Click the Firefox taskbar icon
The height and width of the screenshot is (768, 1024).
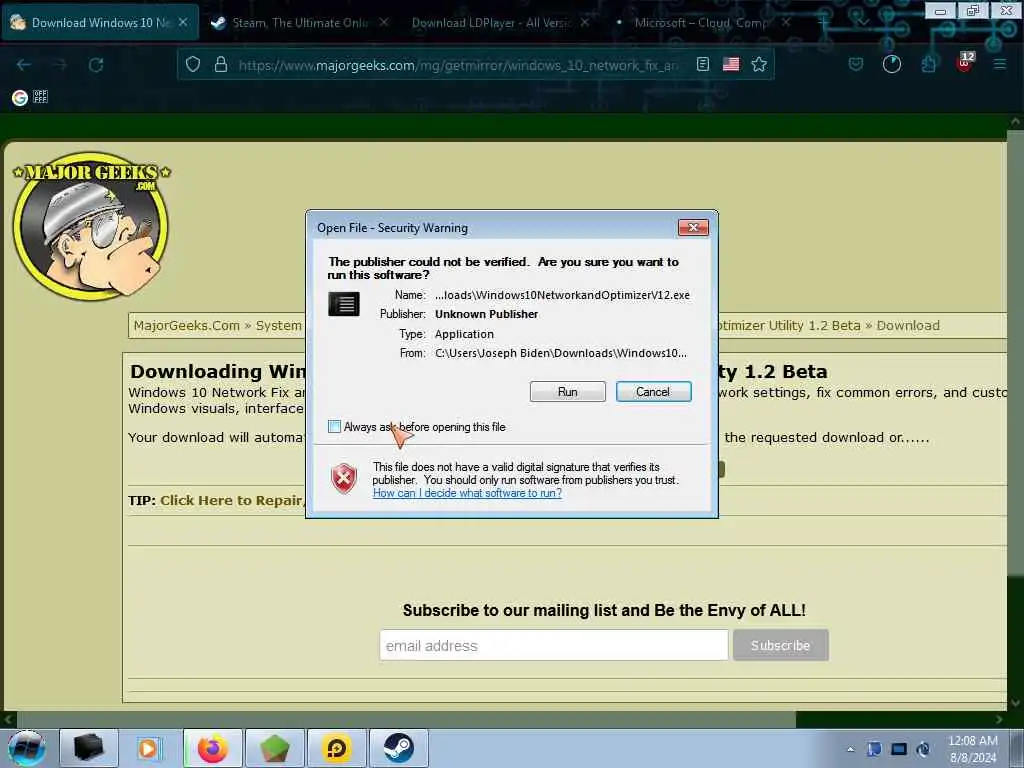click(x=213, y=748)
